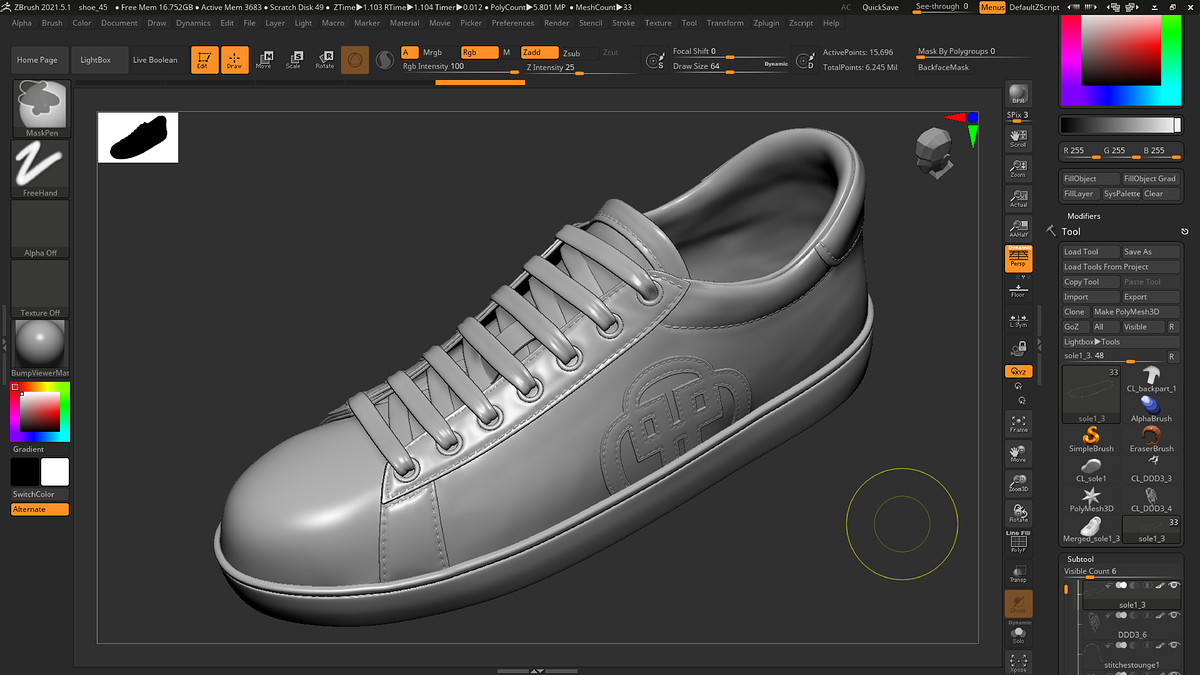
Task: Open the Preferences menu
Action: click(513, 23)
